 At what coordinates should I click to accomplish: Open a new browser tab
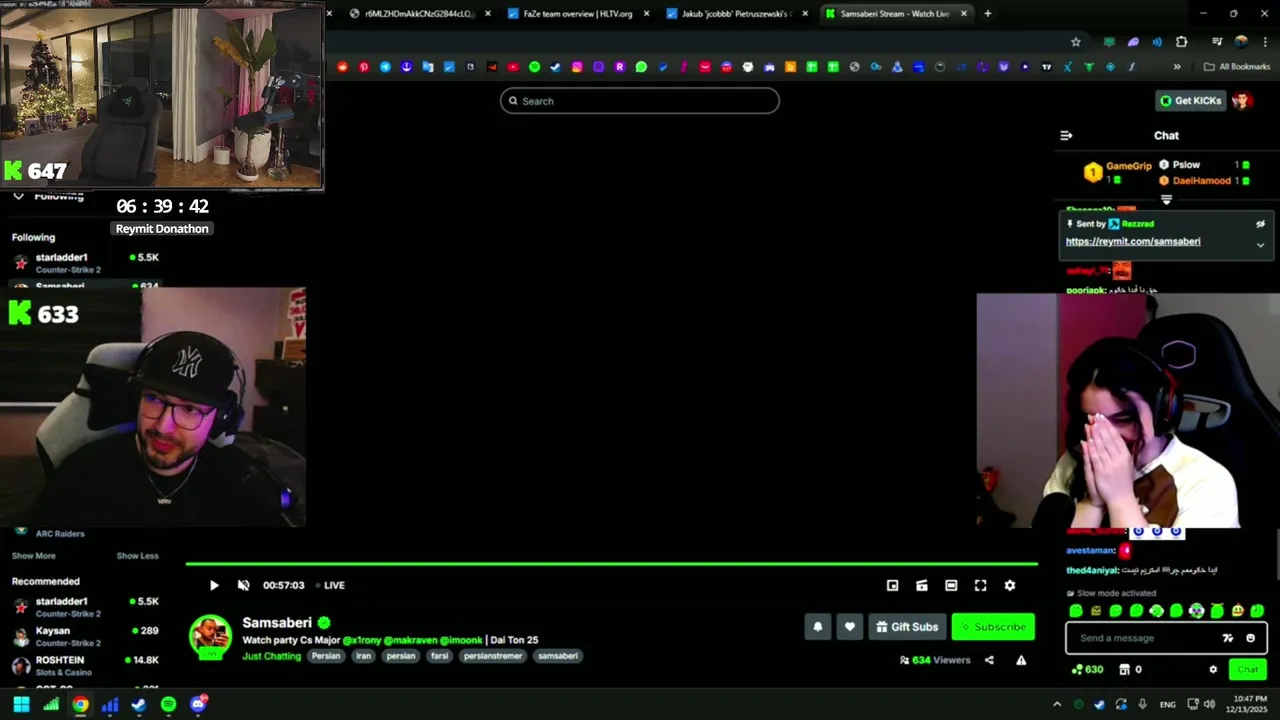(x=988, y=14)
